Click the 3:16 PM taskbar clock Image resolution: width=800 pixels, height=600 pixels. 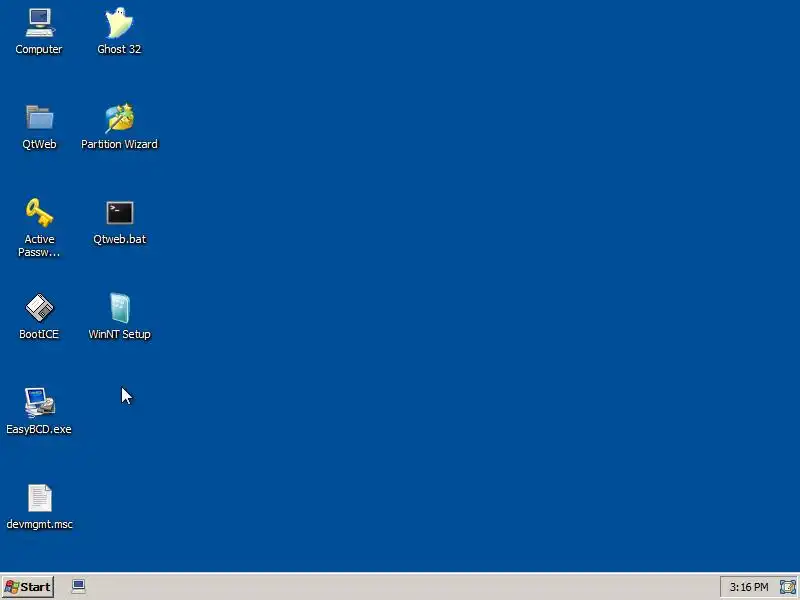tap(748, 587)
